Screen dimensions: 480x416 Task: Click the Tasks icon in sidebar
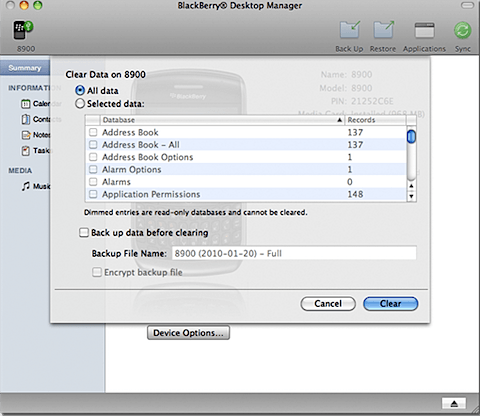[26, 151]
